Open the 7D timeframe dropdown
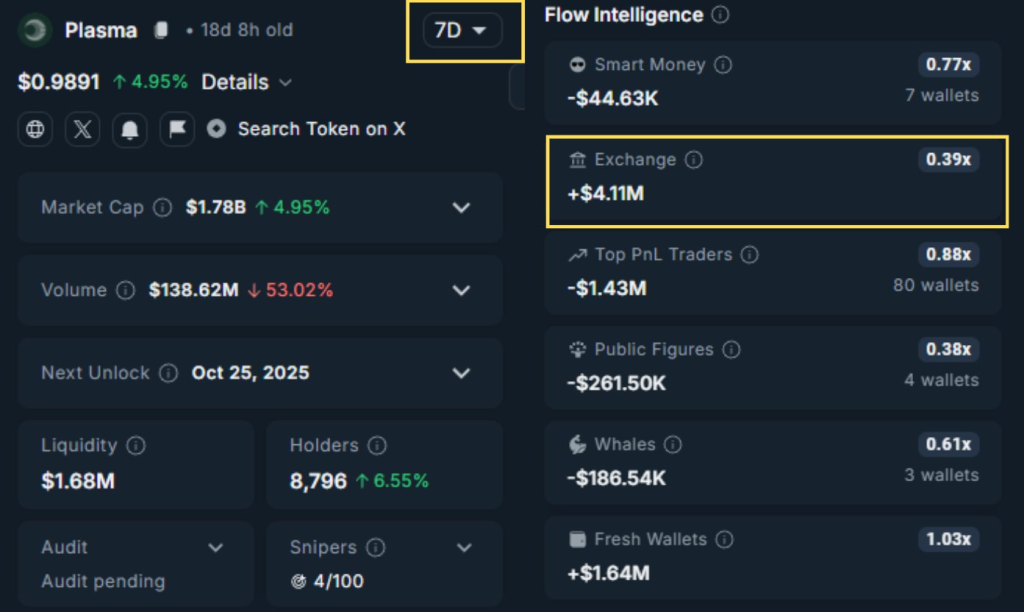1024x612 pixels. pyautogui.click(x=461, y=30)
